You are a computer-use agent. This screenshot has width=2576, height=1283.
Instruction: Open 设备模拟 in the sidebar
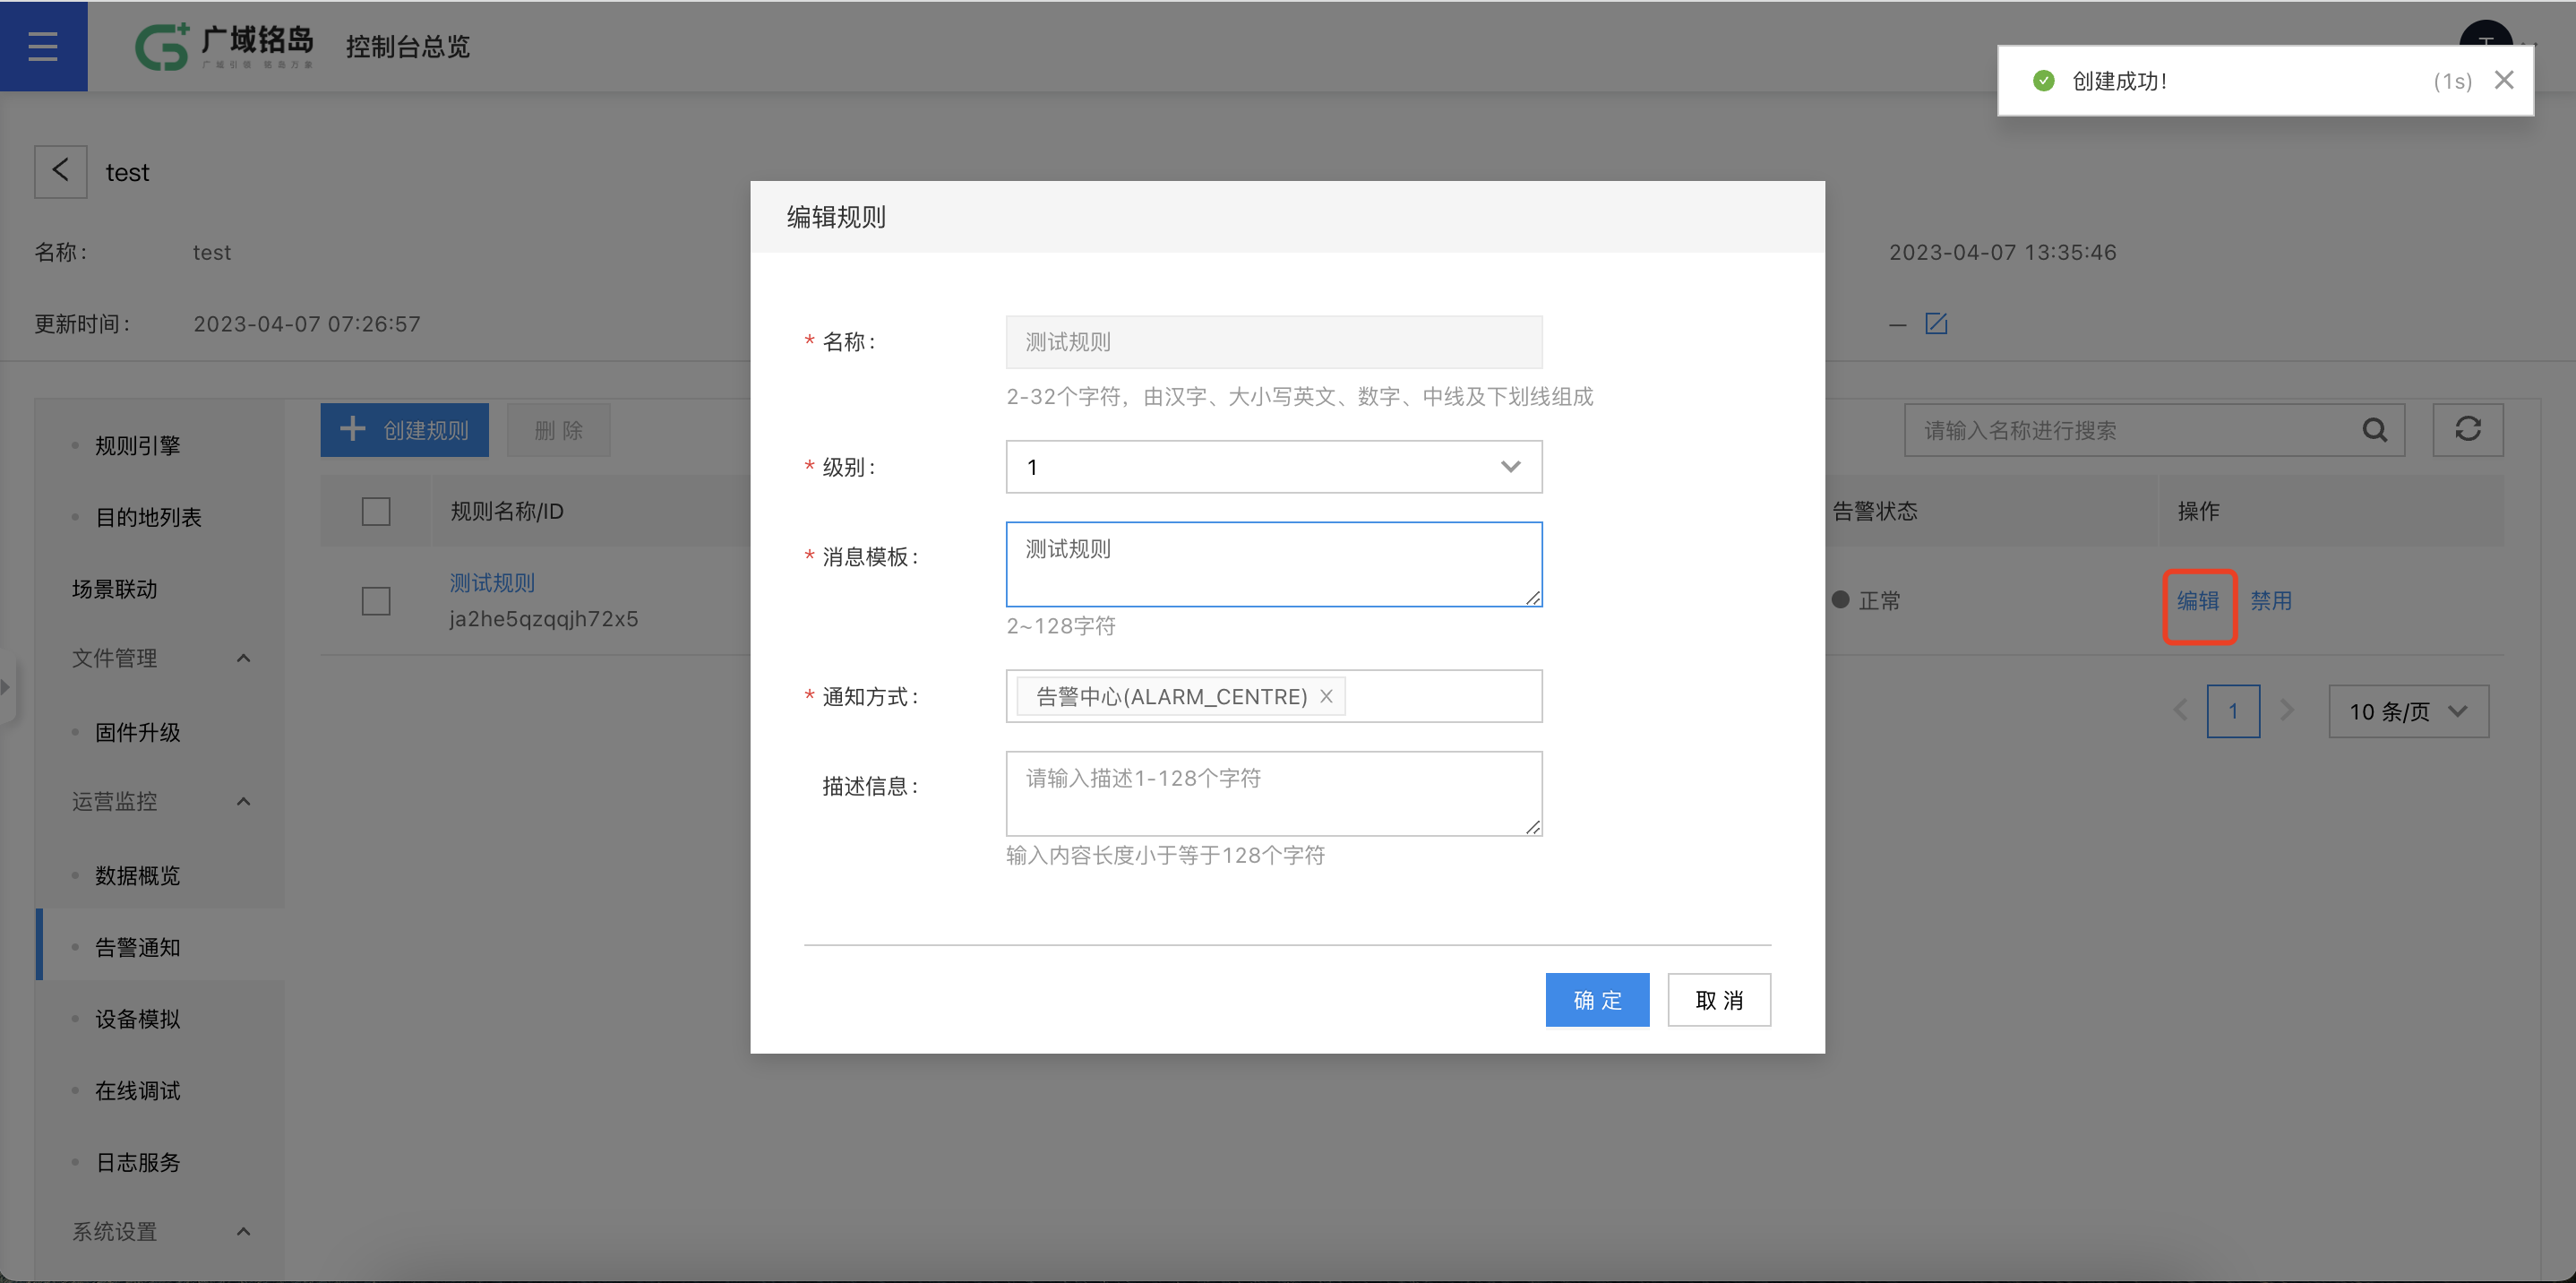(x=137, y=1019)
